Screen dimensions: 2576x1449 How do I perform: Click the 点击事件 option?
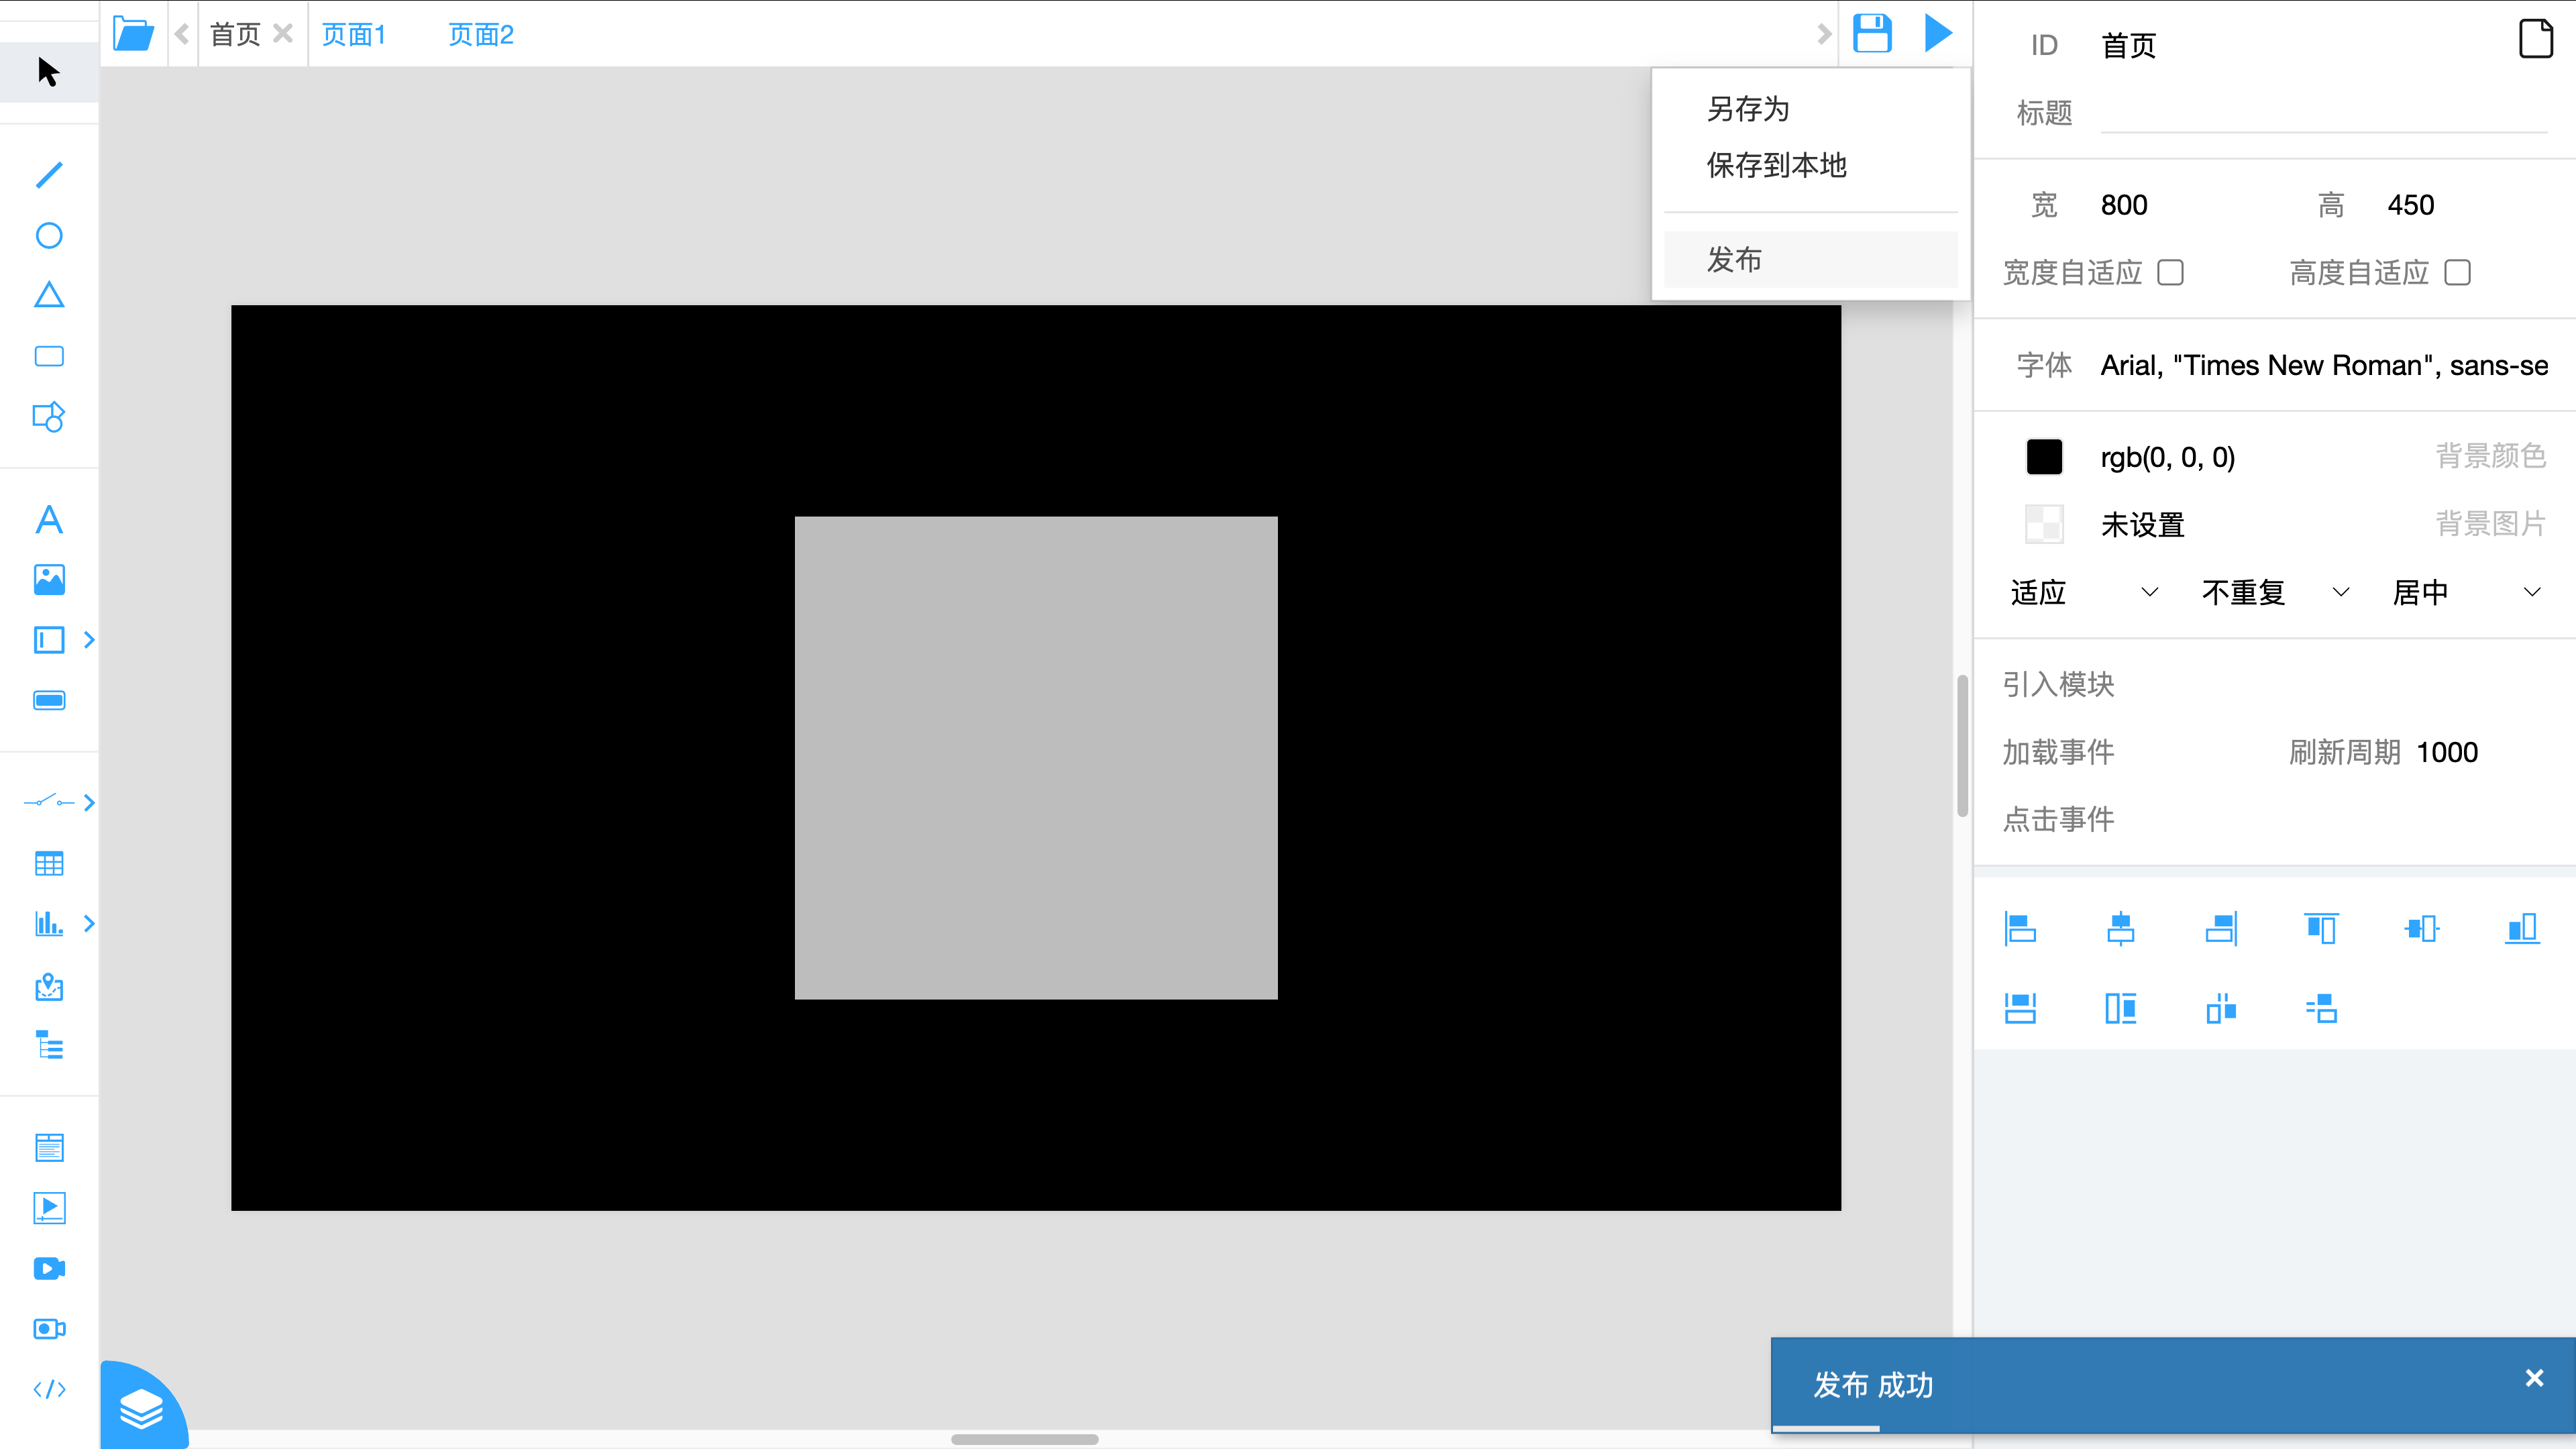pos(2058,820)
